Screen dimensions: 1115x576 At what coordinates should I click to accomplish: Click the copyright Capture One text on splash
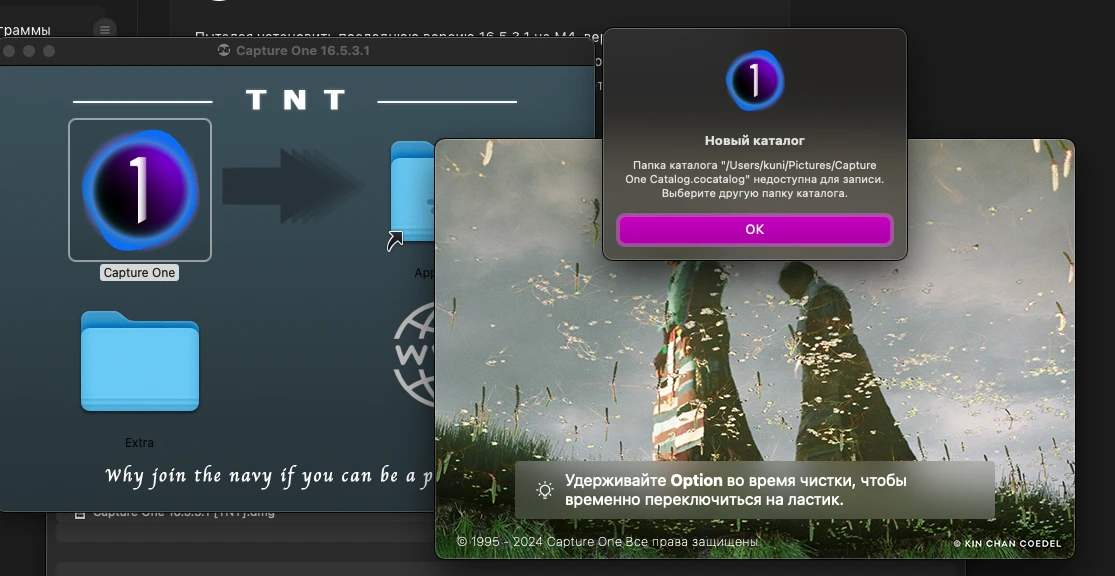tap(607, 542)
